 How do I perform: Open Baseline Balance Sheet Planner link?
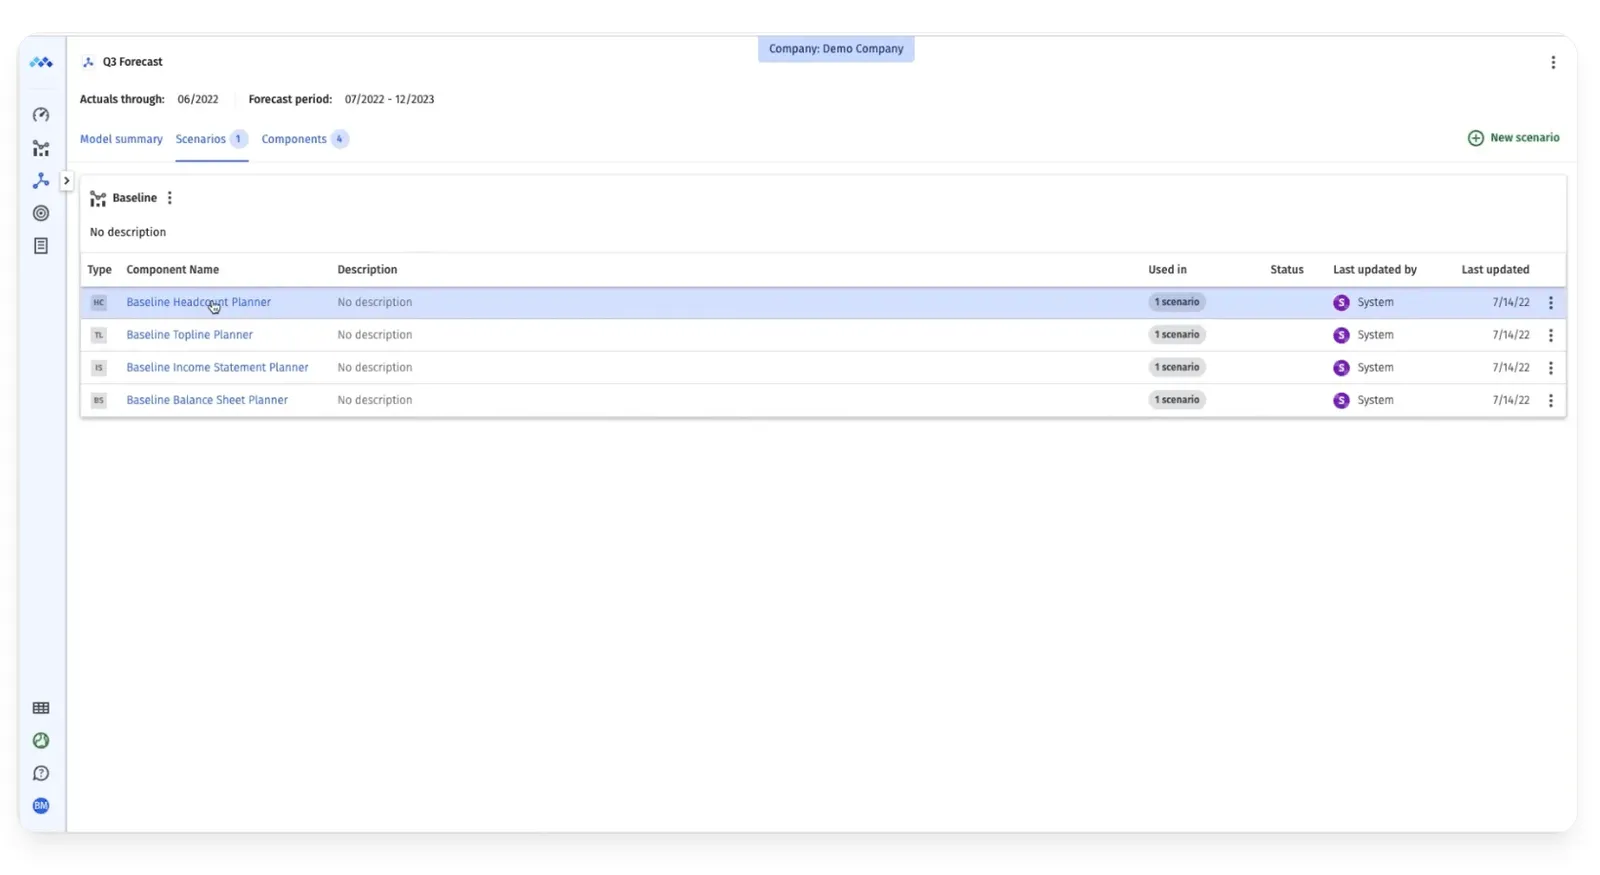(x=207, y=400)
